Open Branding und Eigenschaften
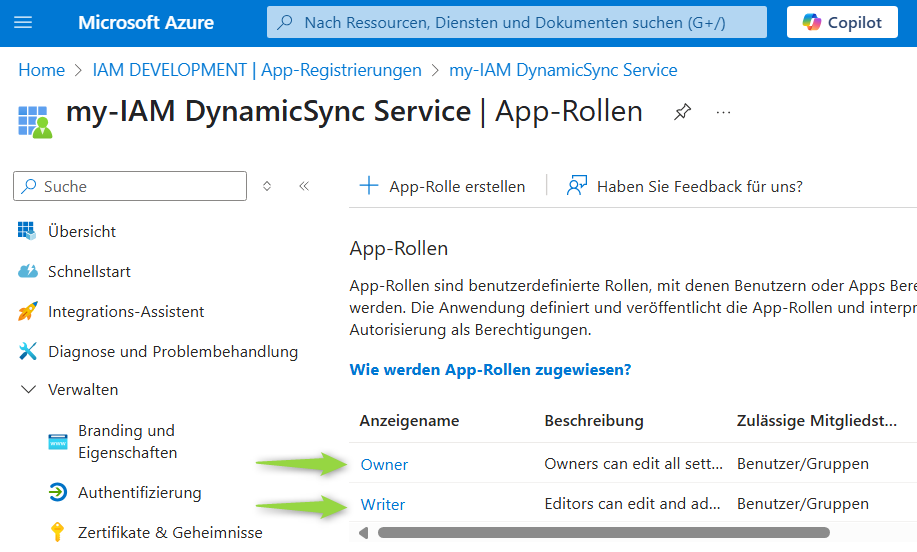The height and width of the screenshot is (552, 917). point(127,441)
